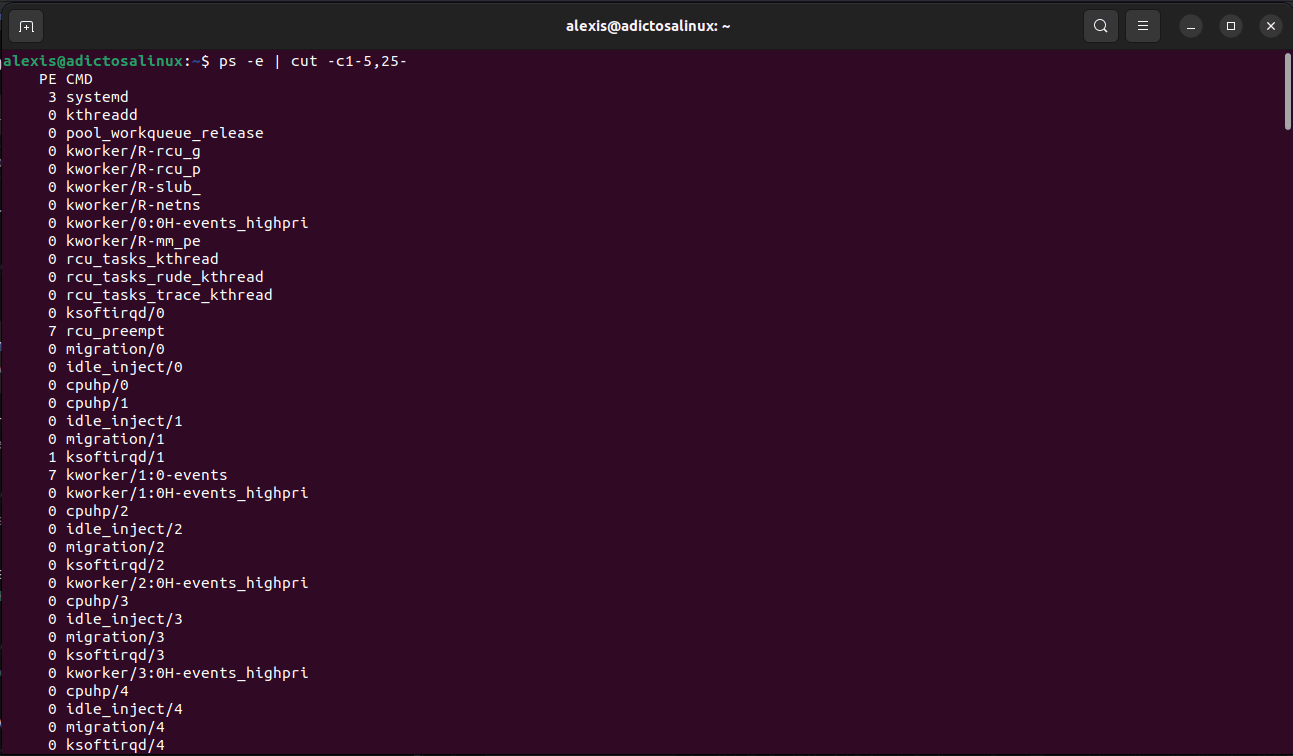Click the prompt alexis@adictosalinux text

point(93,61)
